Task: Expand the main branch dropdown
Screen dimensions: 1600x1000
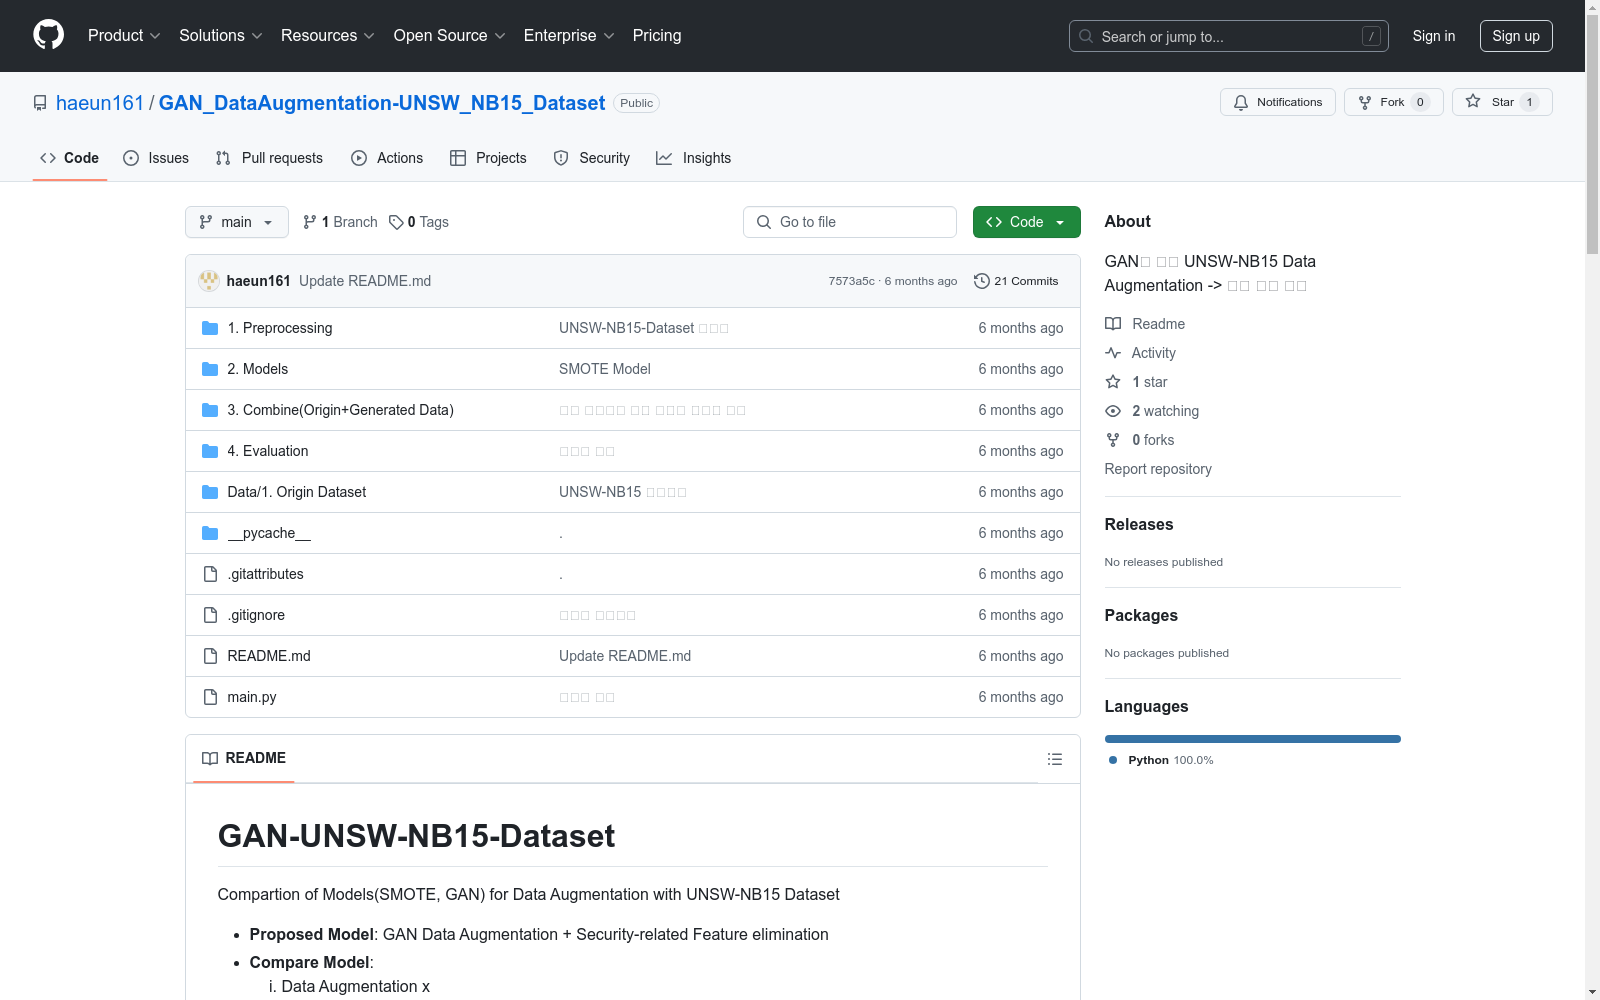Action: click(x=236, y=222)
